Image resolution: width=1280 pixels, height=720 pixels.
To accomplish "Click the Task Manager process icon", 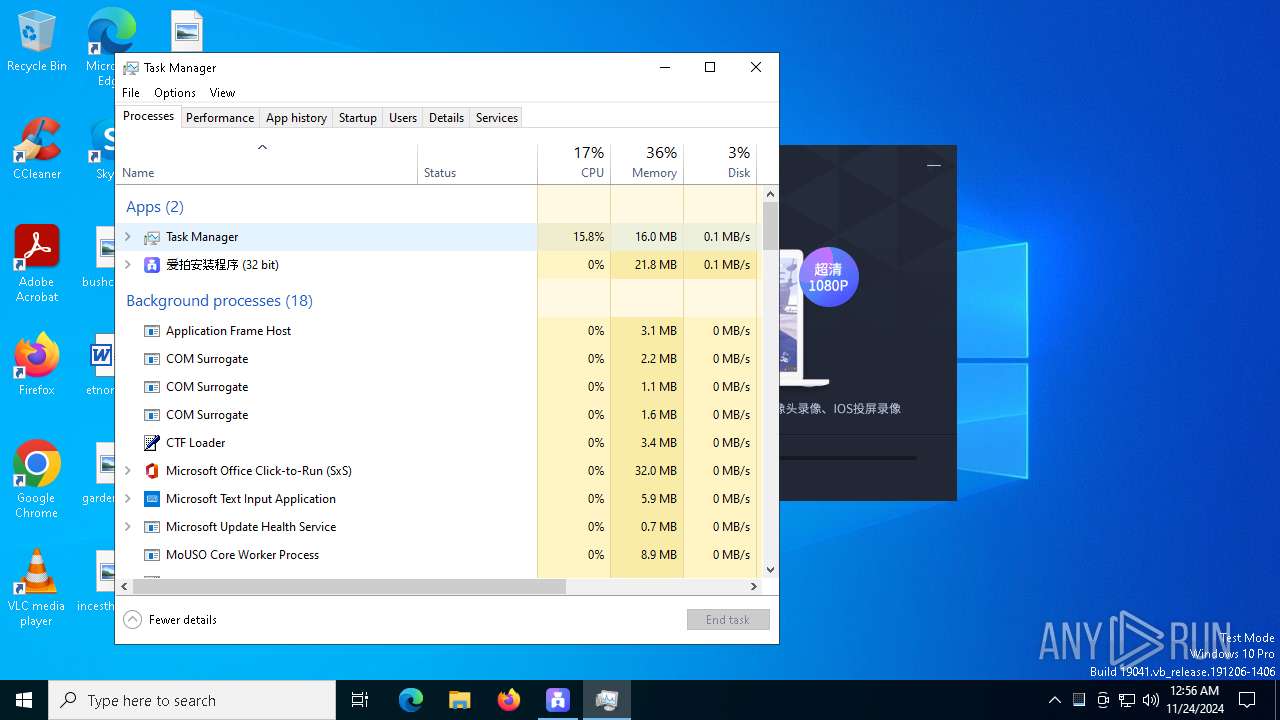I will pos(152,237).
